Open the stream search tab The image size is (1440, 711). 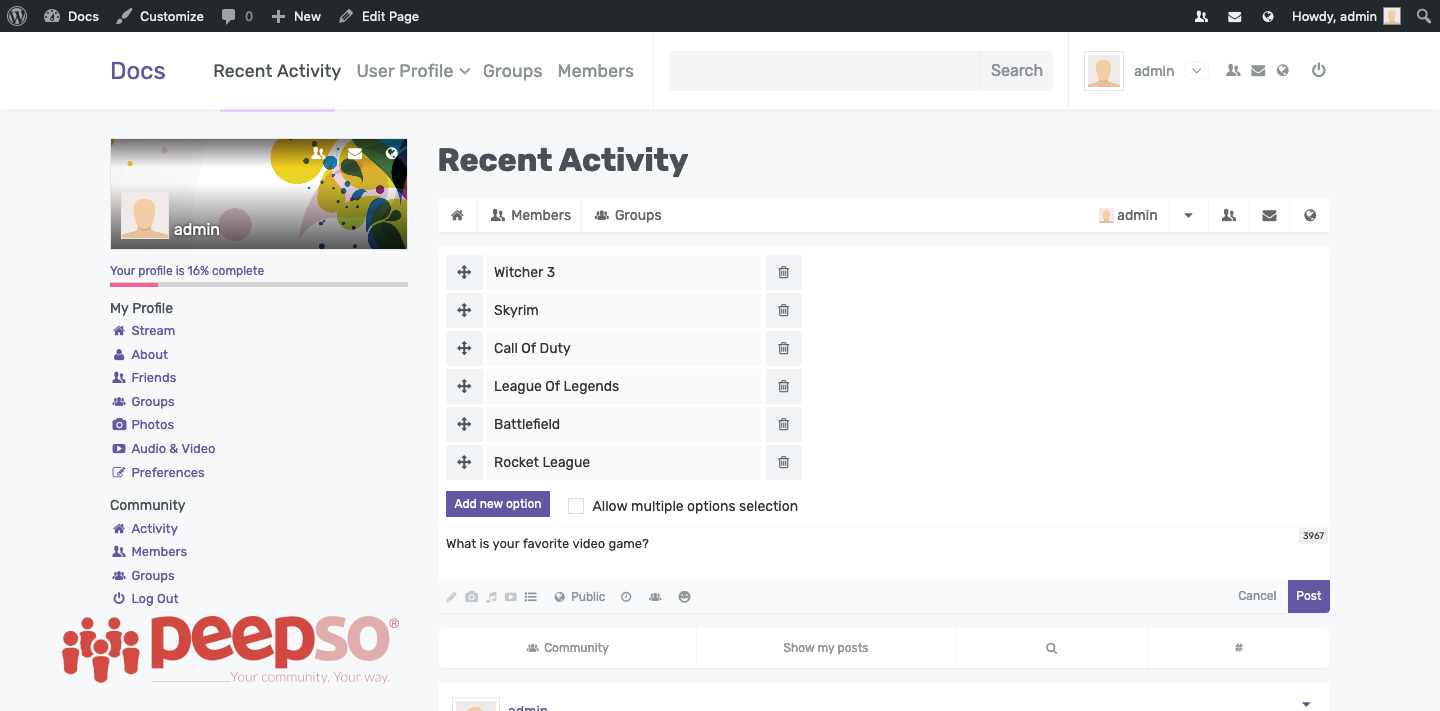(x=1051, y=648)
